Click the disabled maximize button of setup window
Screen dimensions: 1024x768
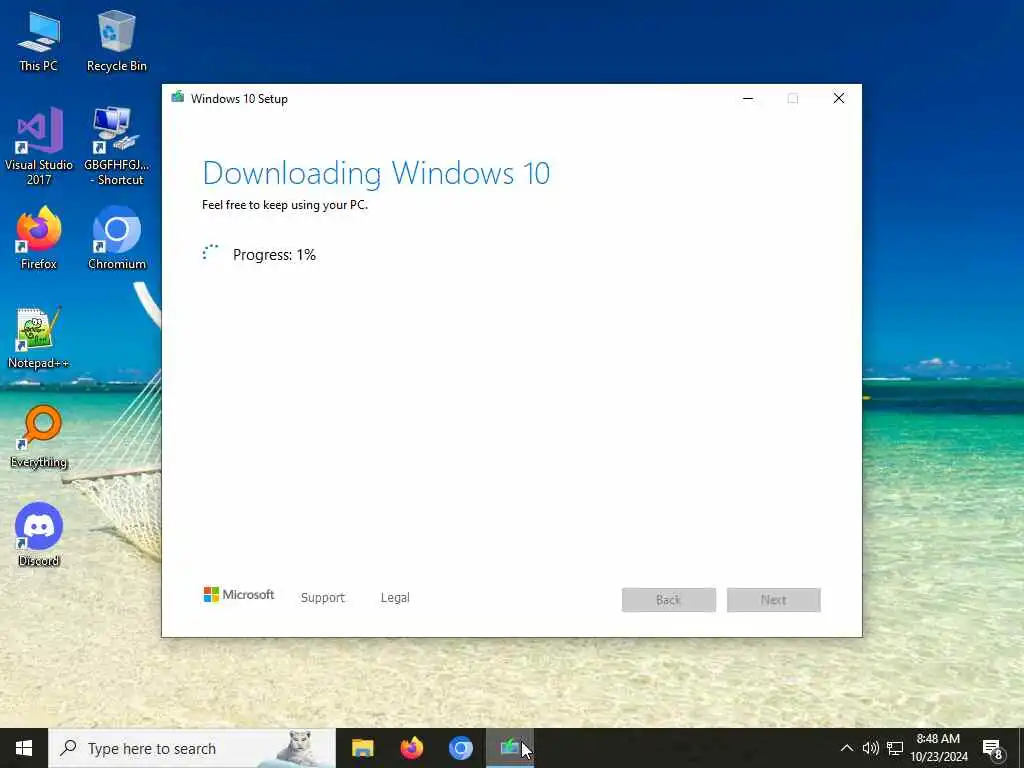tap(793, 99)
